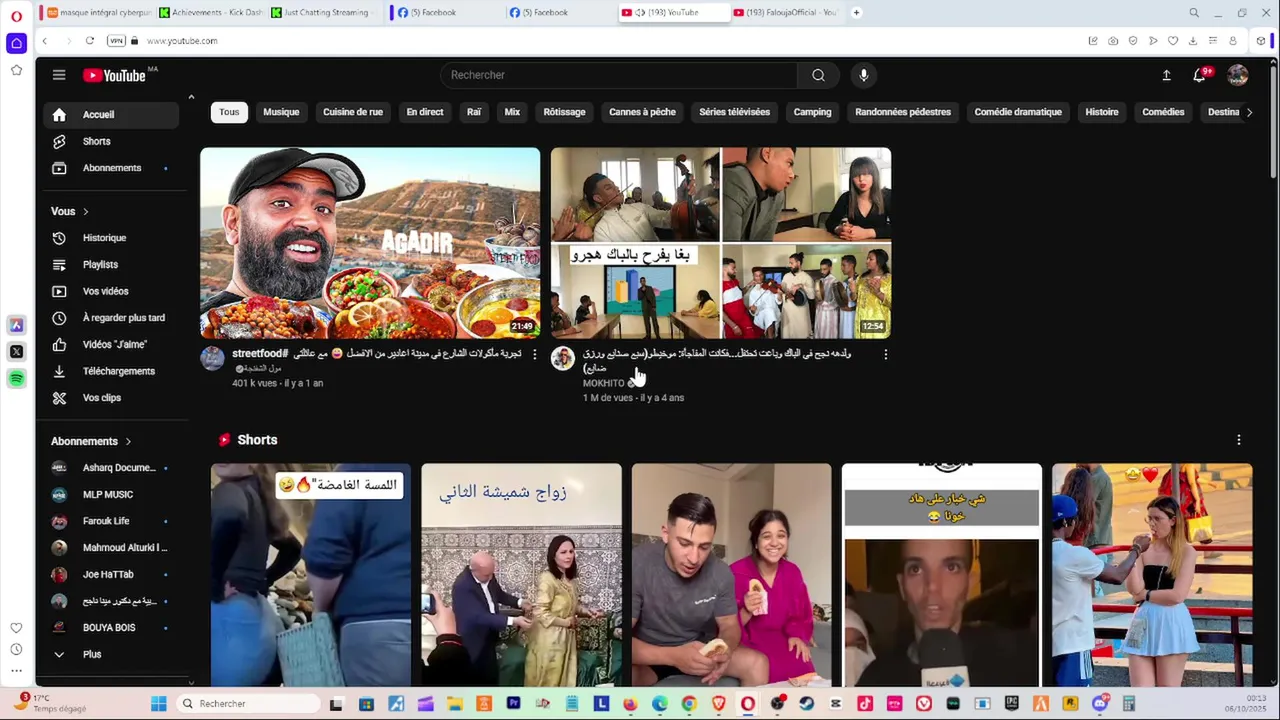Open Abonnements in the sidebar
The width and height of the screenshot is (1280, 720).
pos(112,168)
